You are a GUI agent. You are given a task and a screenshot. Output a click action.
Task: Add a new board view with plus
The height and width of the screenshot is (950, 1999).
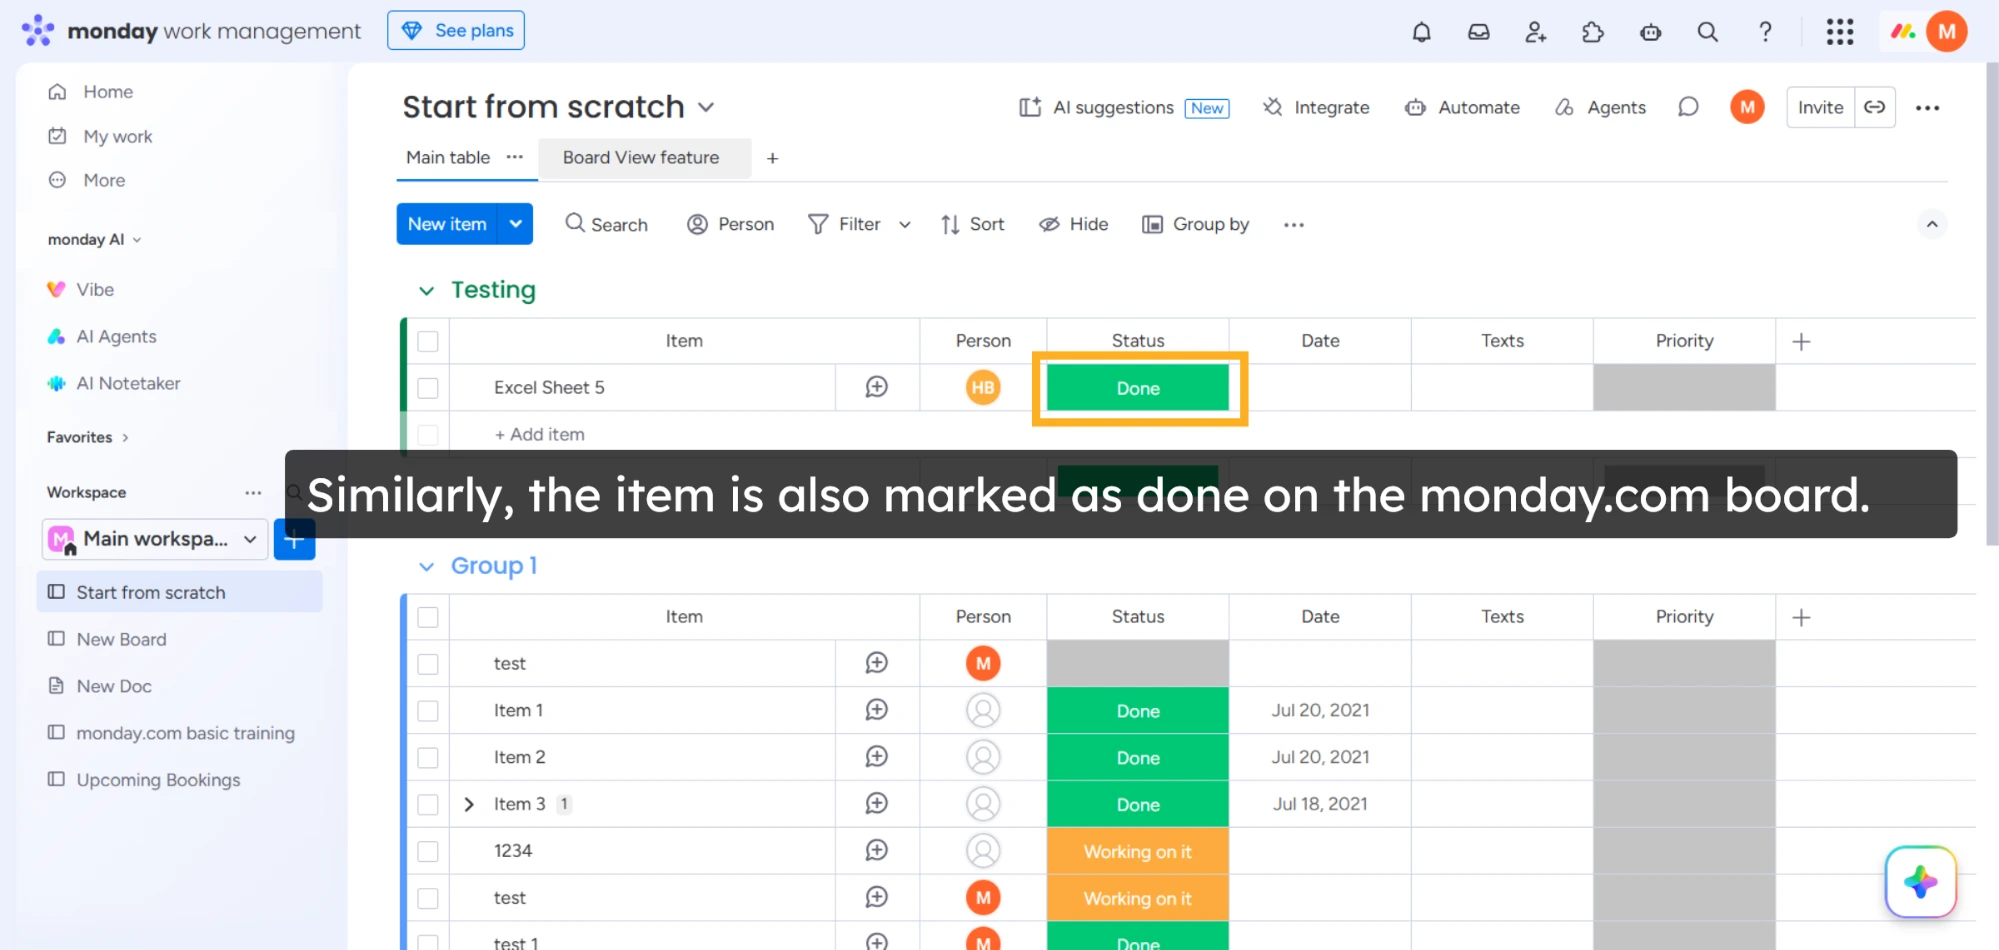(x=772, y=158)
